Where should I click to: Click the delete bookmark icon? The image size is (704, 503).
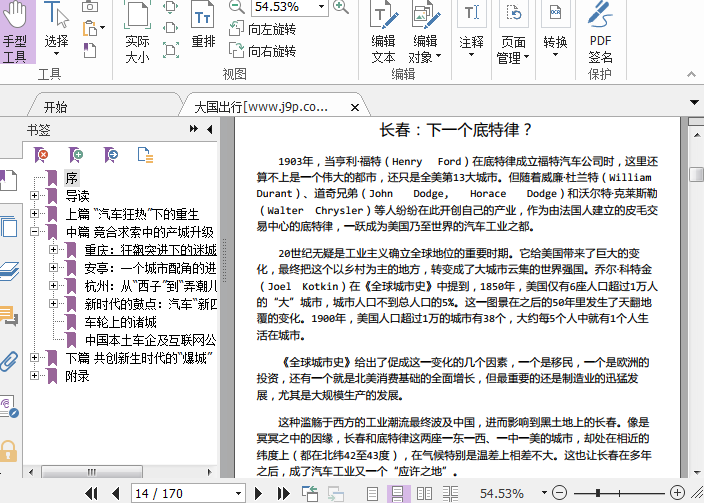(41, 155)
